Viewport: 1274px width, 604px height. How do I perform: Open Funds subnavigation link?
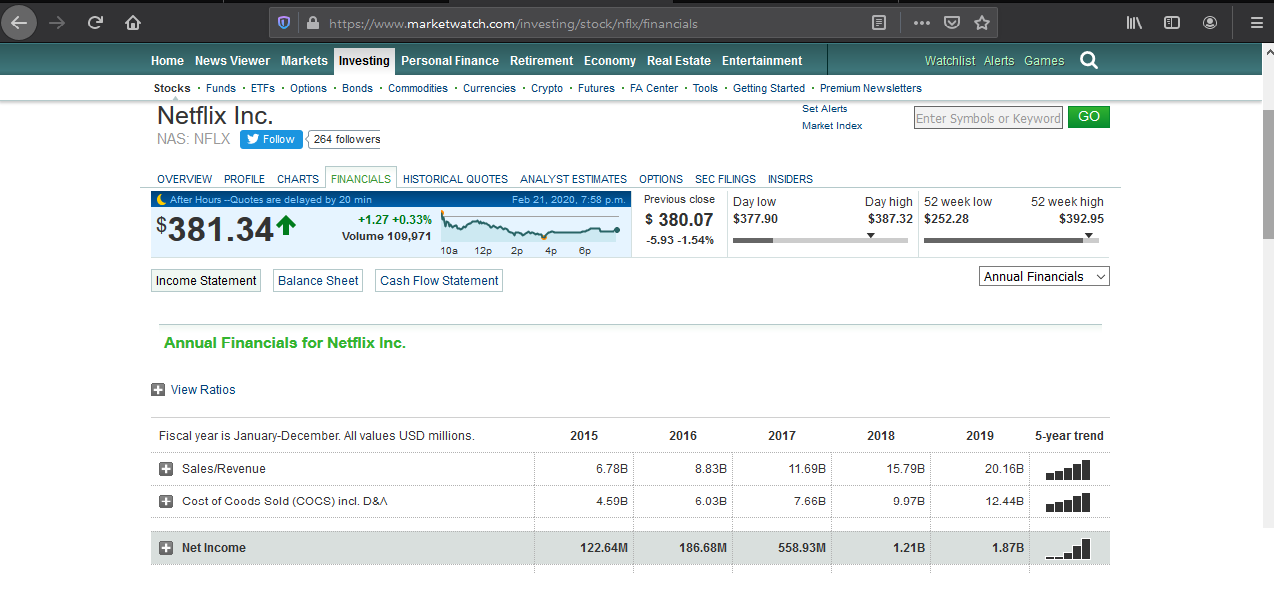(x=221, y=88)
